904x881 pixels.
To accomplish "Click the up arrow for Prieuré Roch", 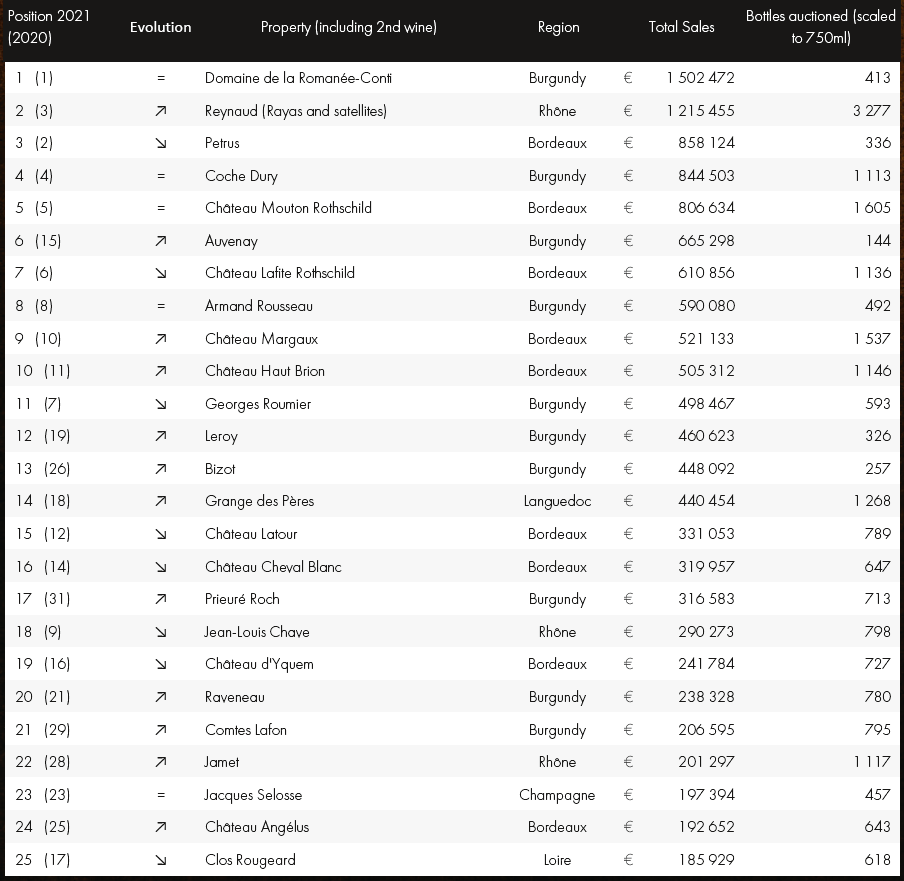I will [161, 599].
